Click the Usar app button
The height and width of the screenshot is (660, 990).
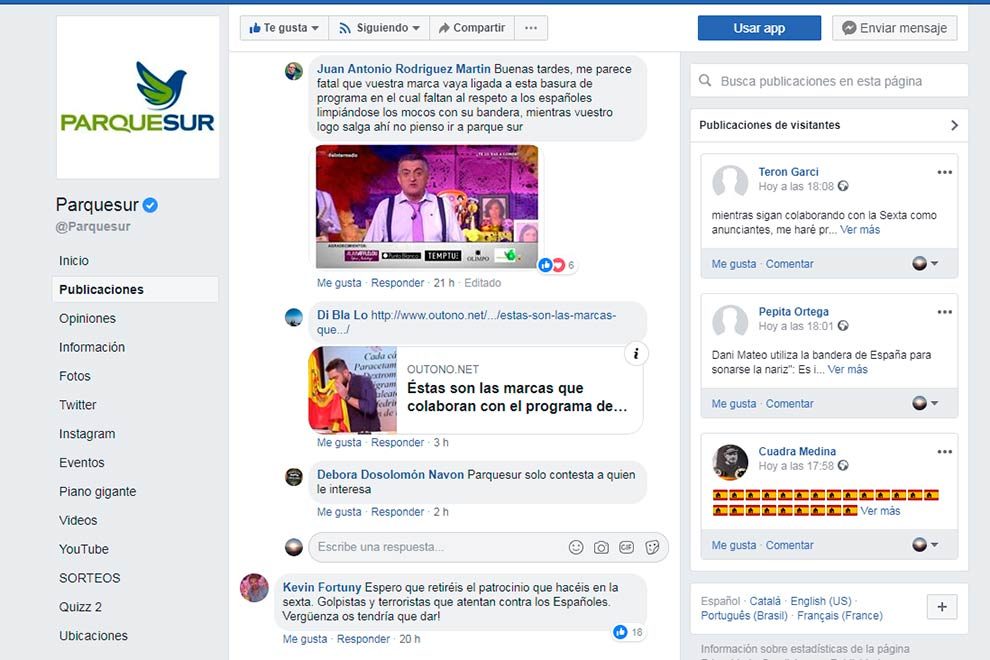(760, 28)
